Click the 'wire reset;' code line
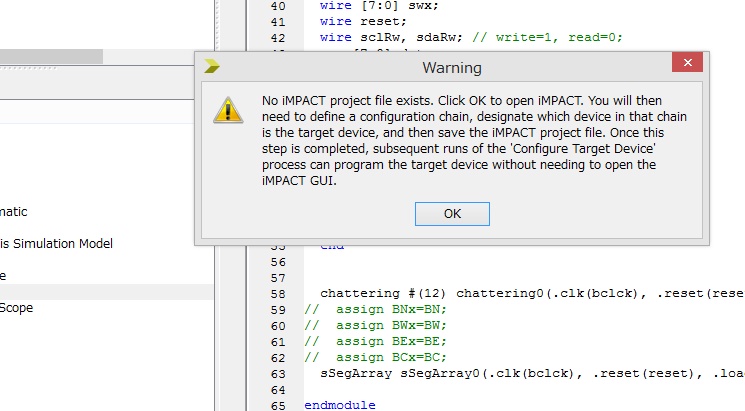The image size is (745, 411). point(351,21)
